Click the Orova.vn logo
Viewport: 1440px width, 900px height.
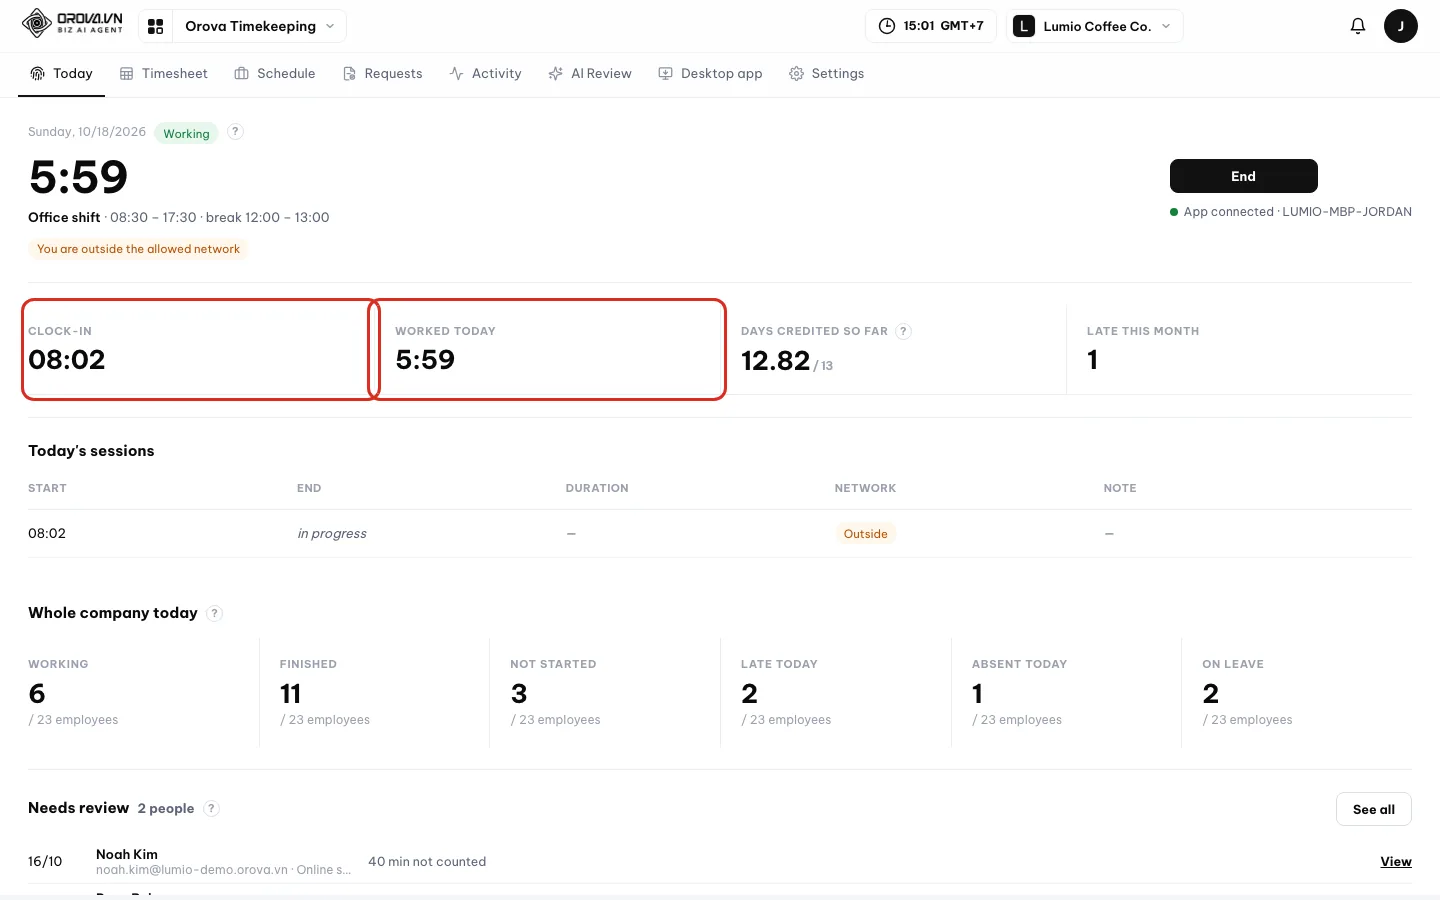[73, 23]
